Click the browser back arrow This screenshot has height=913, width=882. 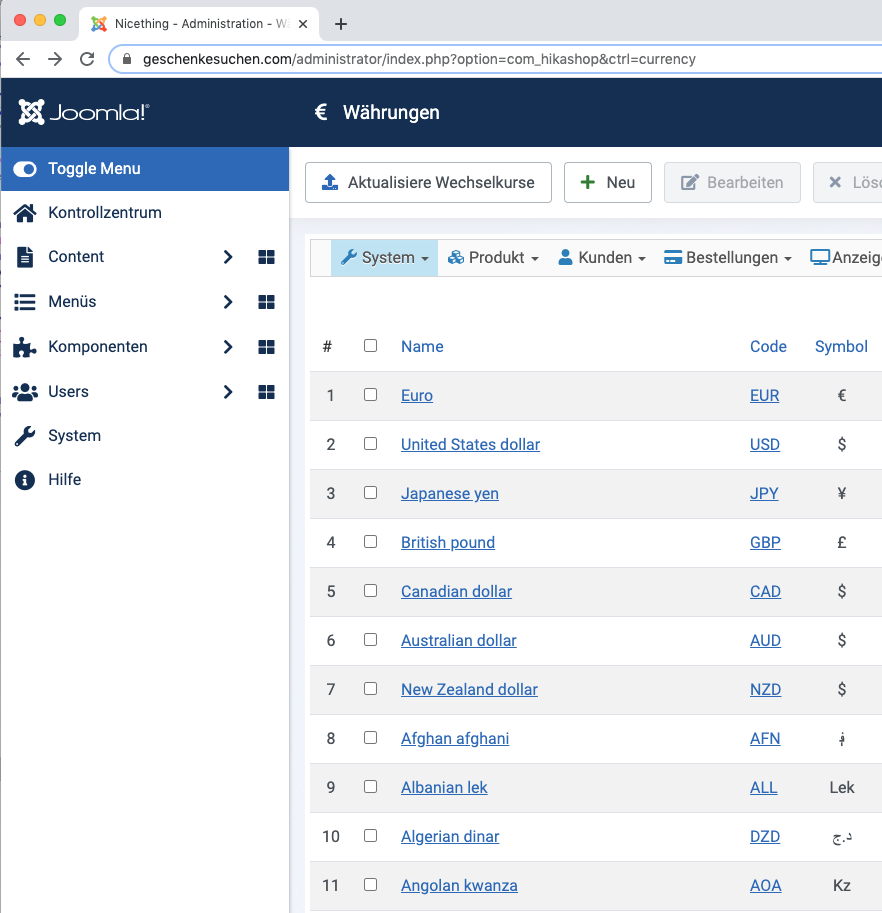[x=23, y=59]
